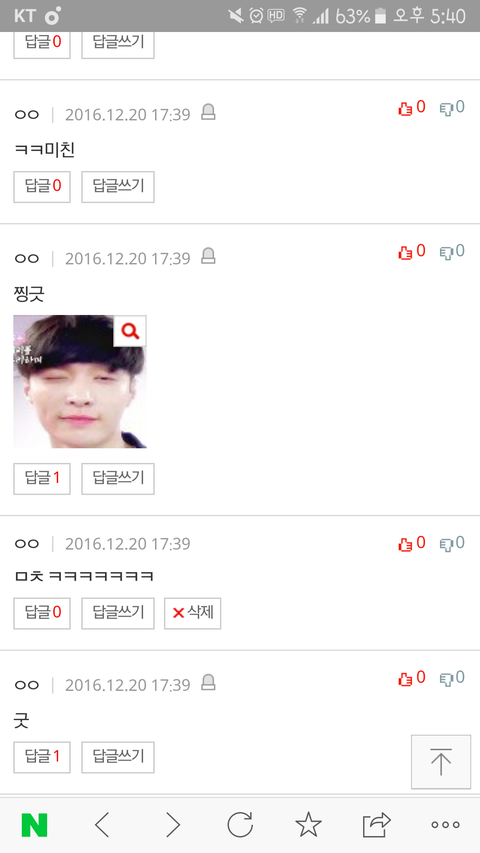Reload the page with refresh icon
This screenshot has width=480, height=853.
click(240, 825)
